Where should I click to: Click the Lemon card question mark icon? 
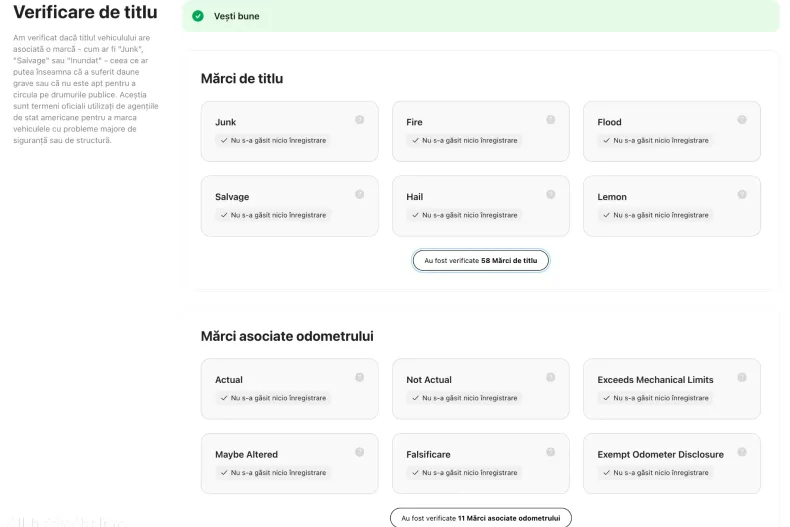coord(742,194)
